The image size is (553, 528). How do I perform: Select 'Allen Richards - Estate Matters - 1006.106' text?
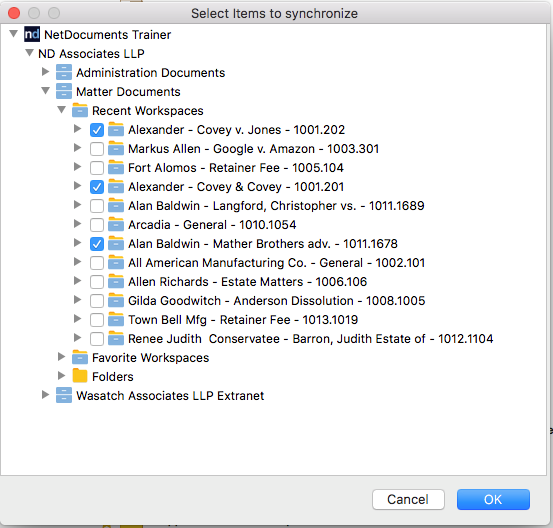[247, 281]
